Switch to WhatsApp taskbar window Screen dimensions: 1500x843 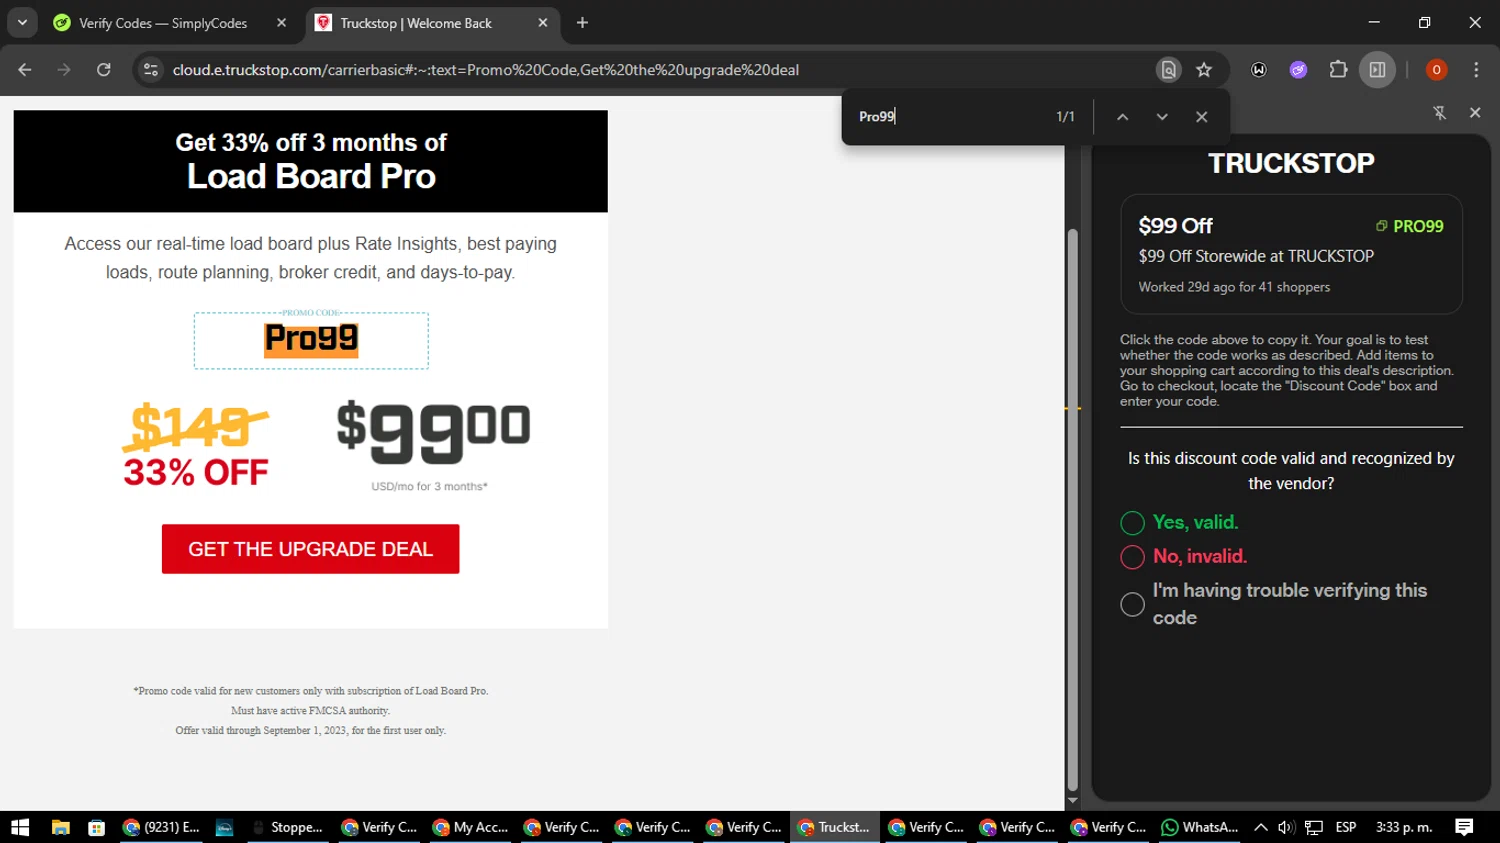coord(1200,827)
